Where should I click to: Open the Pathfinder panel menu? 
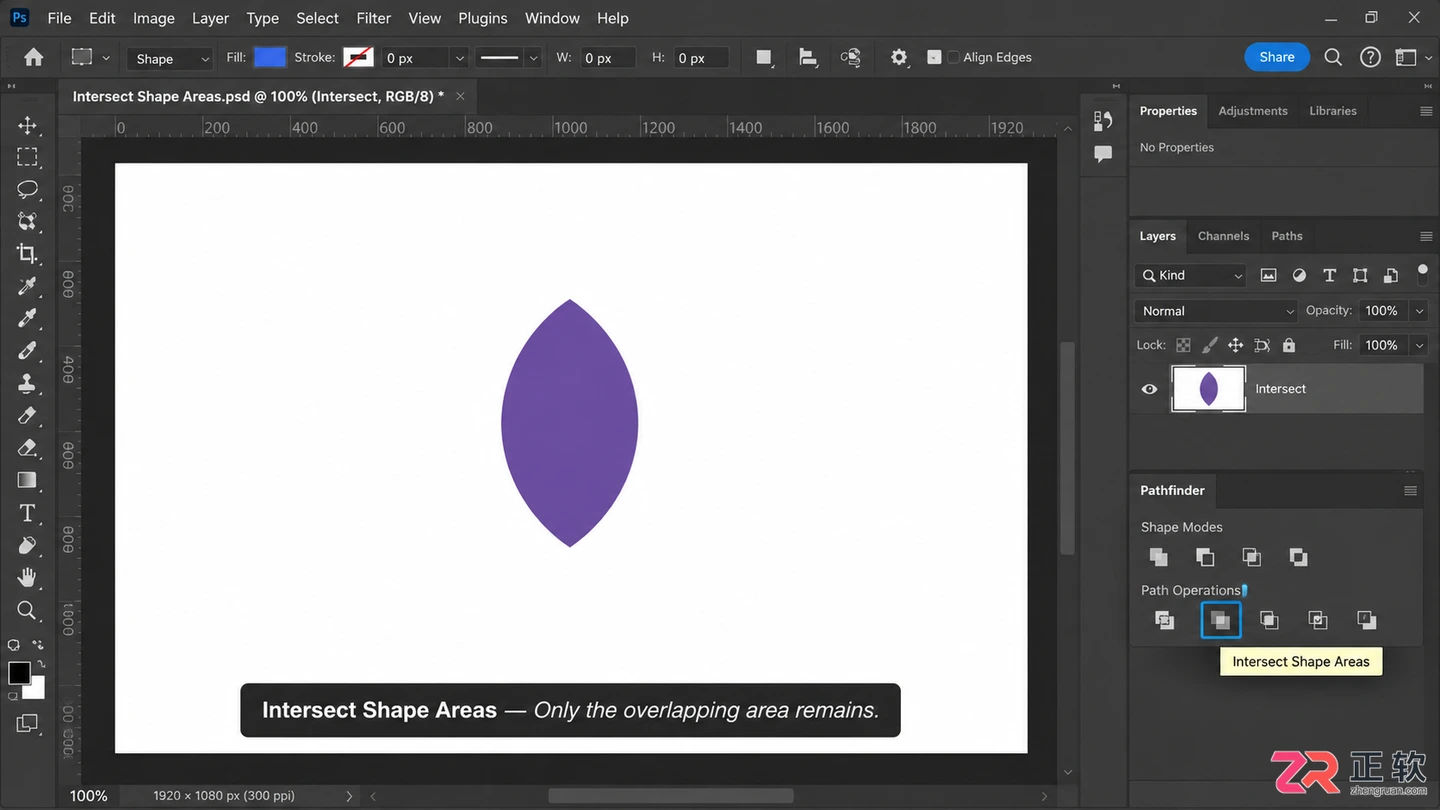click(x=1410, y=491)
